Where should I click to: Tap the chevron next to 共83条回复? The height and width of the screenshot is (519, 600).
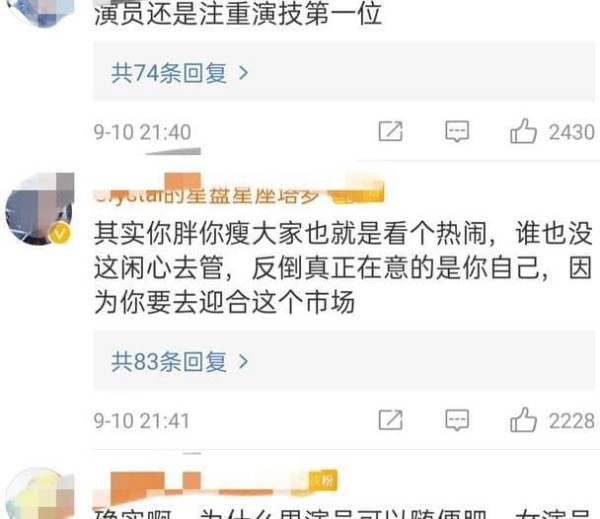coord(243,361)
